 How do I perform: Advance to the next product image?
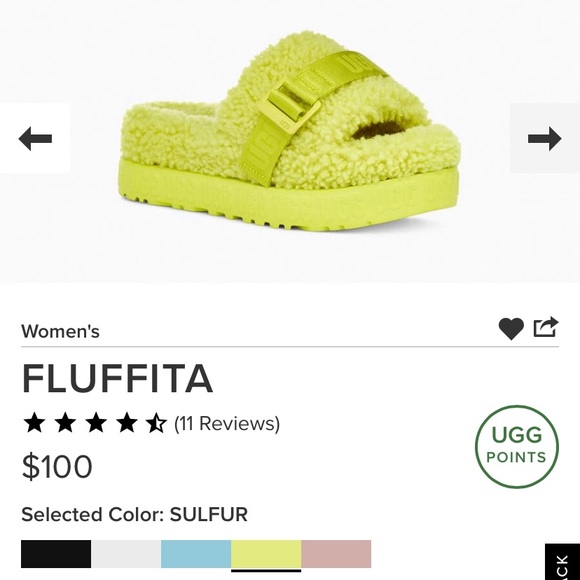(544, 138)
